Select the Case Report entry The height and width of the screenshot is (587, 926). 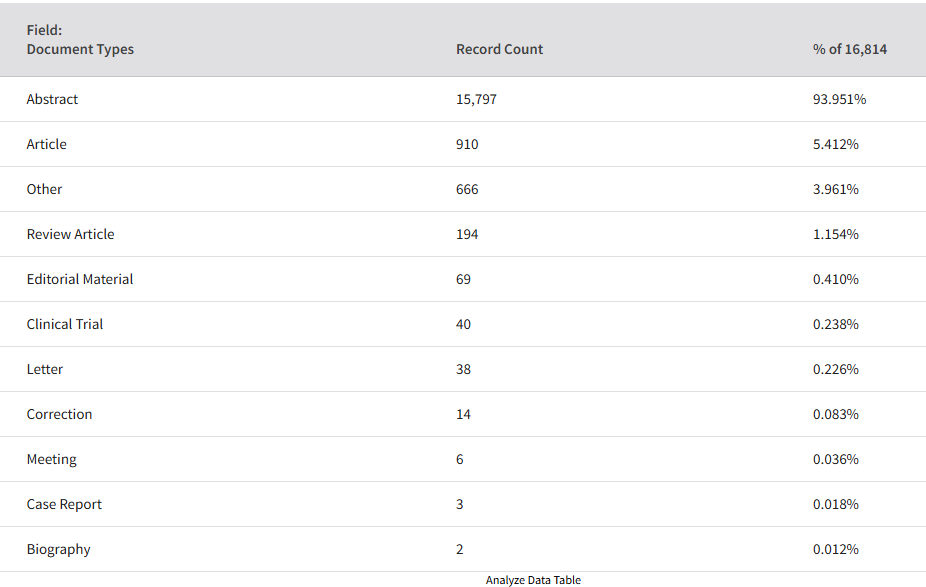click(64, 504)
